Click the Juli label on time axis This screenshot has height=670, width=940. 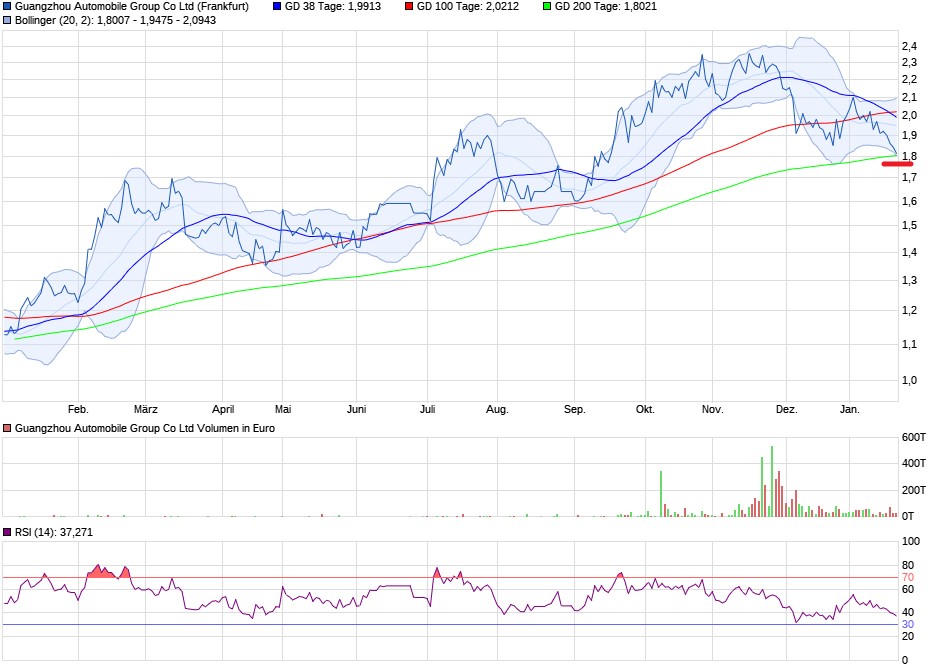[426, 409]
